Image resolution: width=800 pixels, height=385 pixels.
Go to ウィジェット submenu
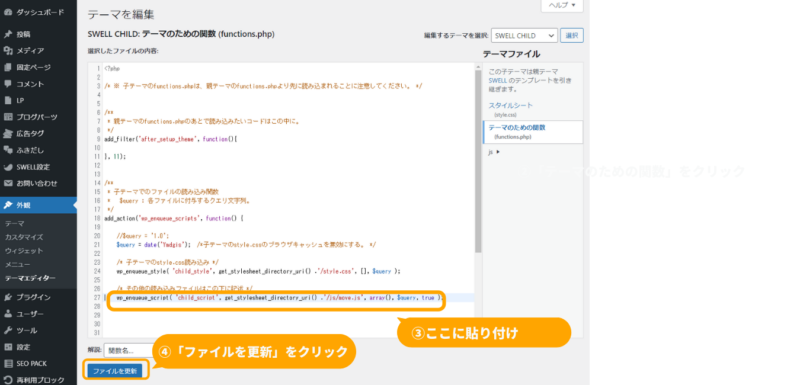[24, 251]
